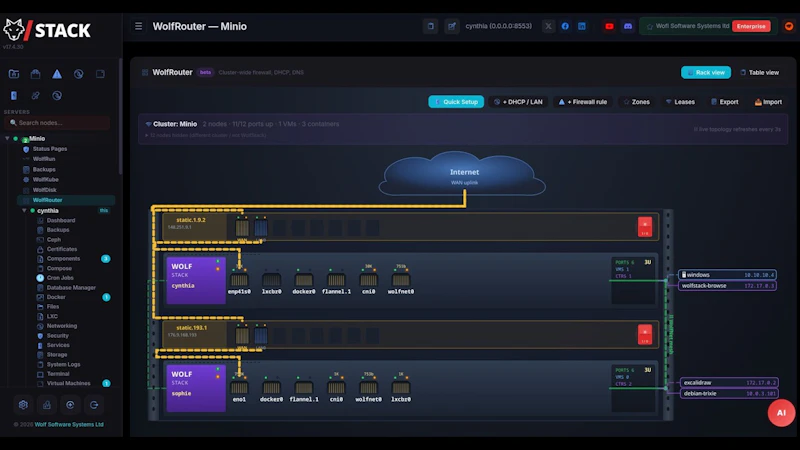Open the round red AI assistant button

[x=781, y=413]
